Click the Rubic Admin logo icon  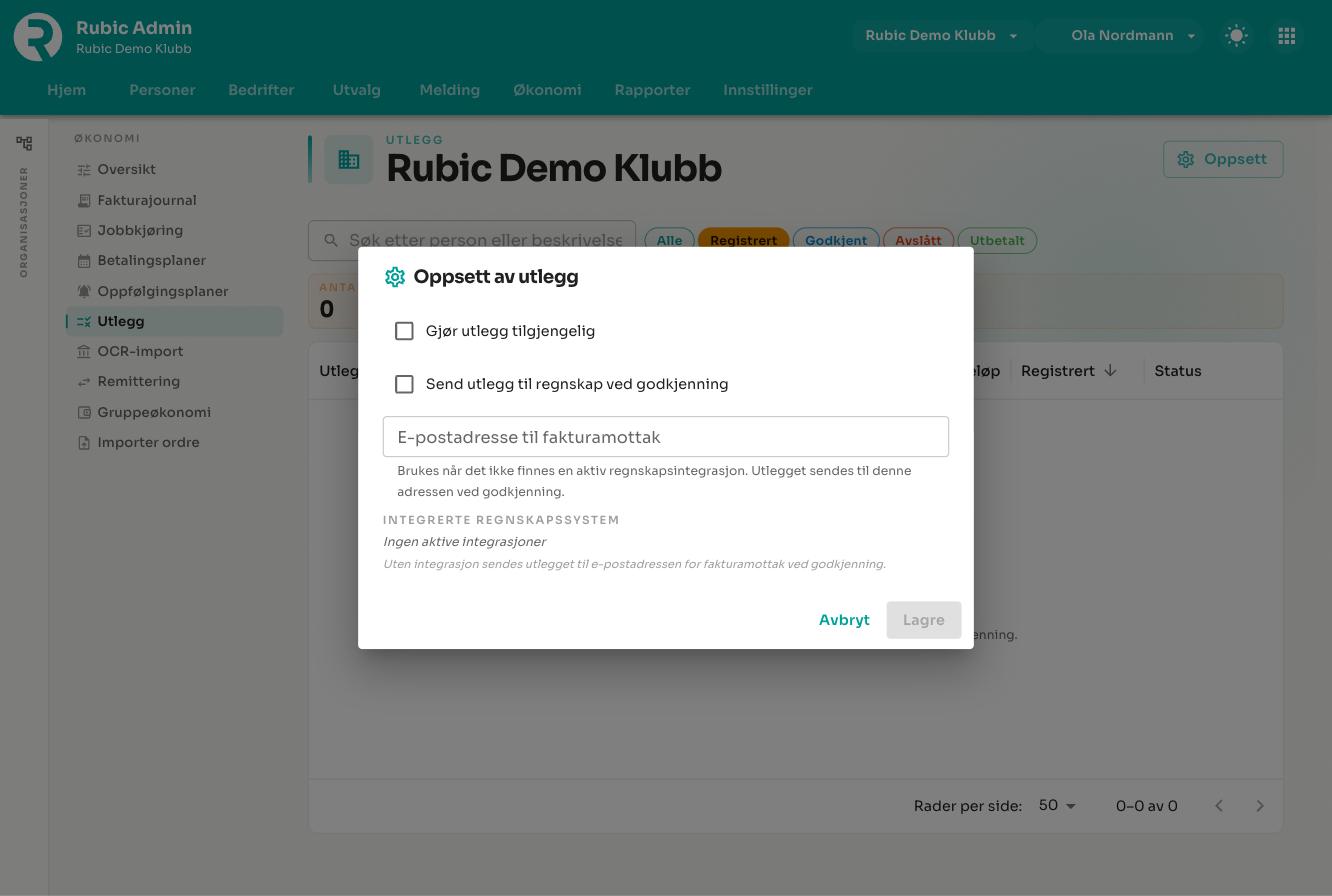pos(38,37)
